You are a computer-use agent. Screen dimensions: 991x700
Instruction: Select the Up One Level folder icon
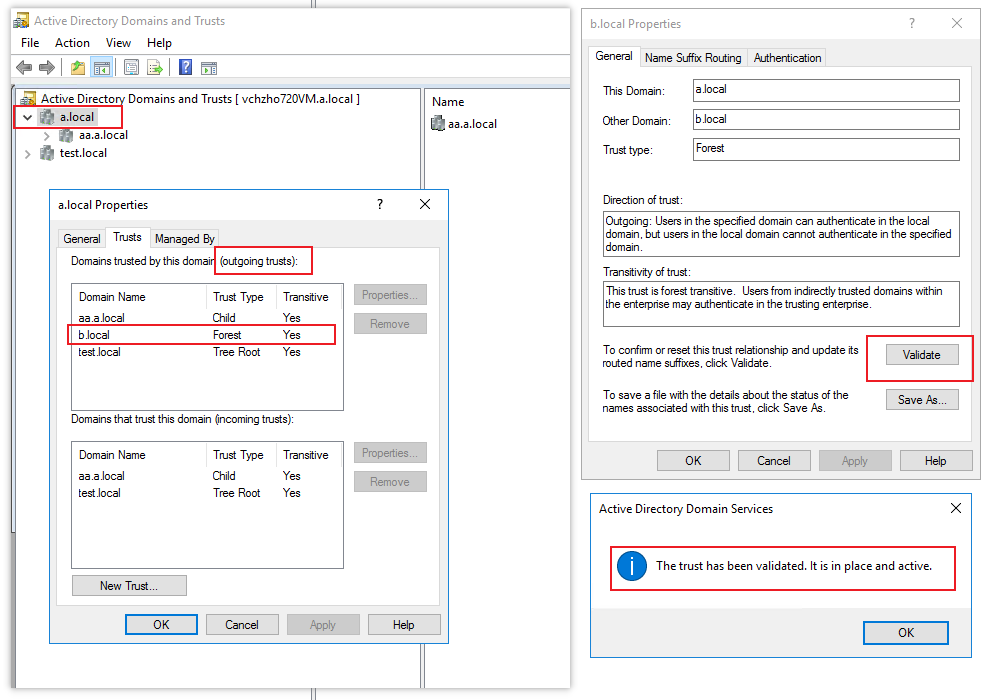click(x=79, y=67)
